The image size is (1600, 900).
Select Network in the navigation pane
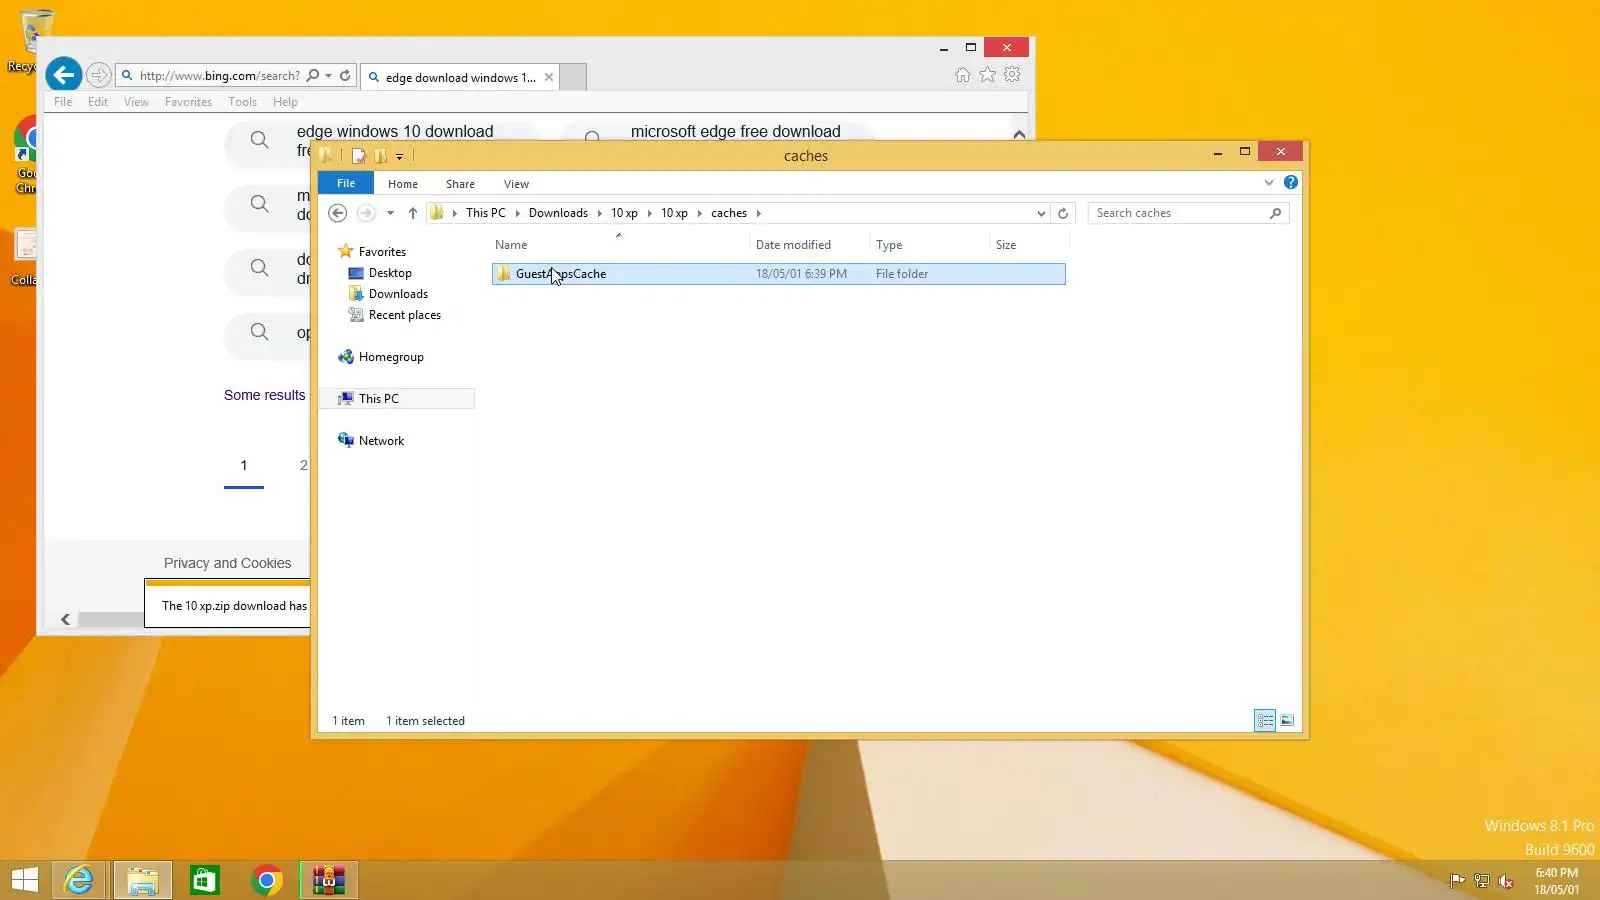381,441
